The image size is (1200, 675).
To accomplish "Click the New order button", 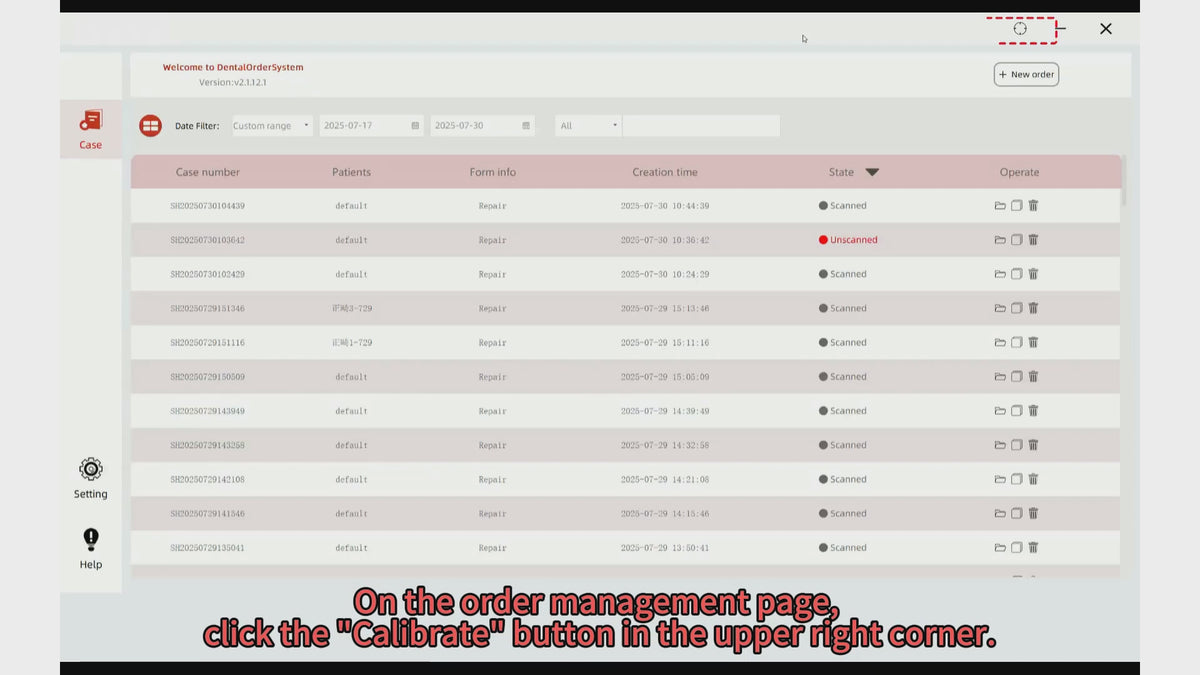I will point(1026,74).
